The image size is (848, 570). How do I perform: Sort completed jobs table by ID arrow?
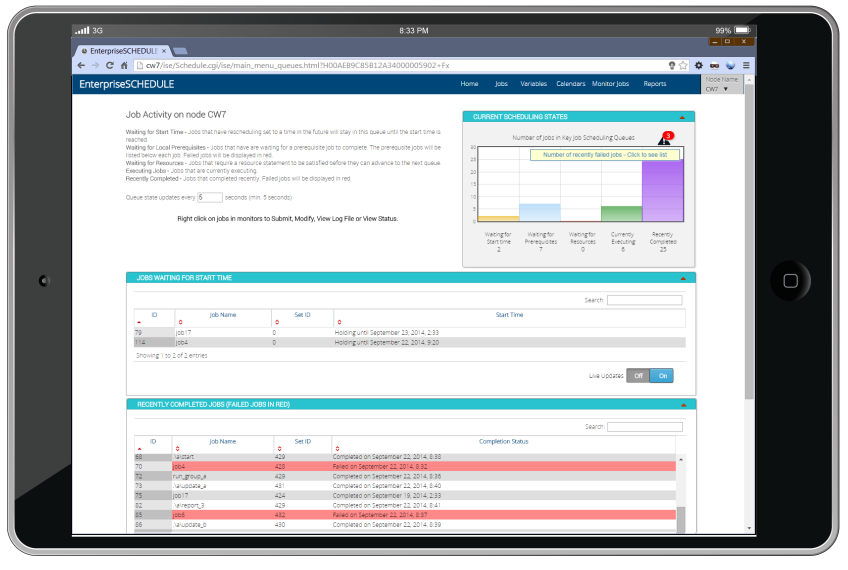(139, 449)
